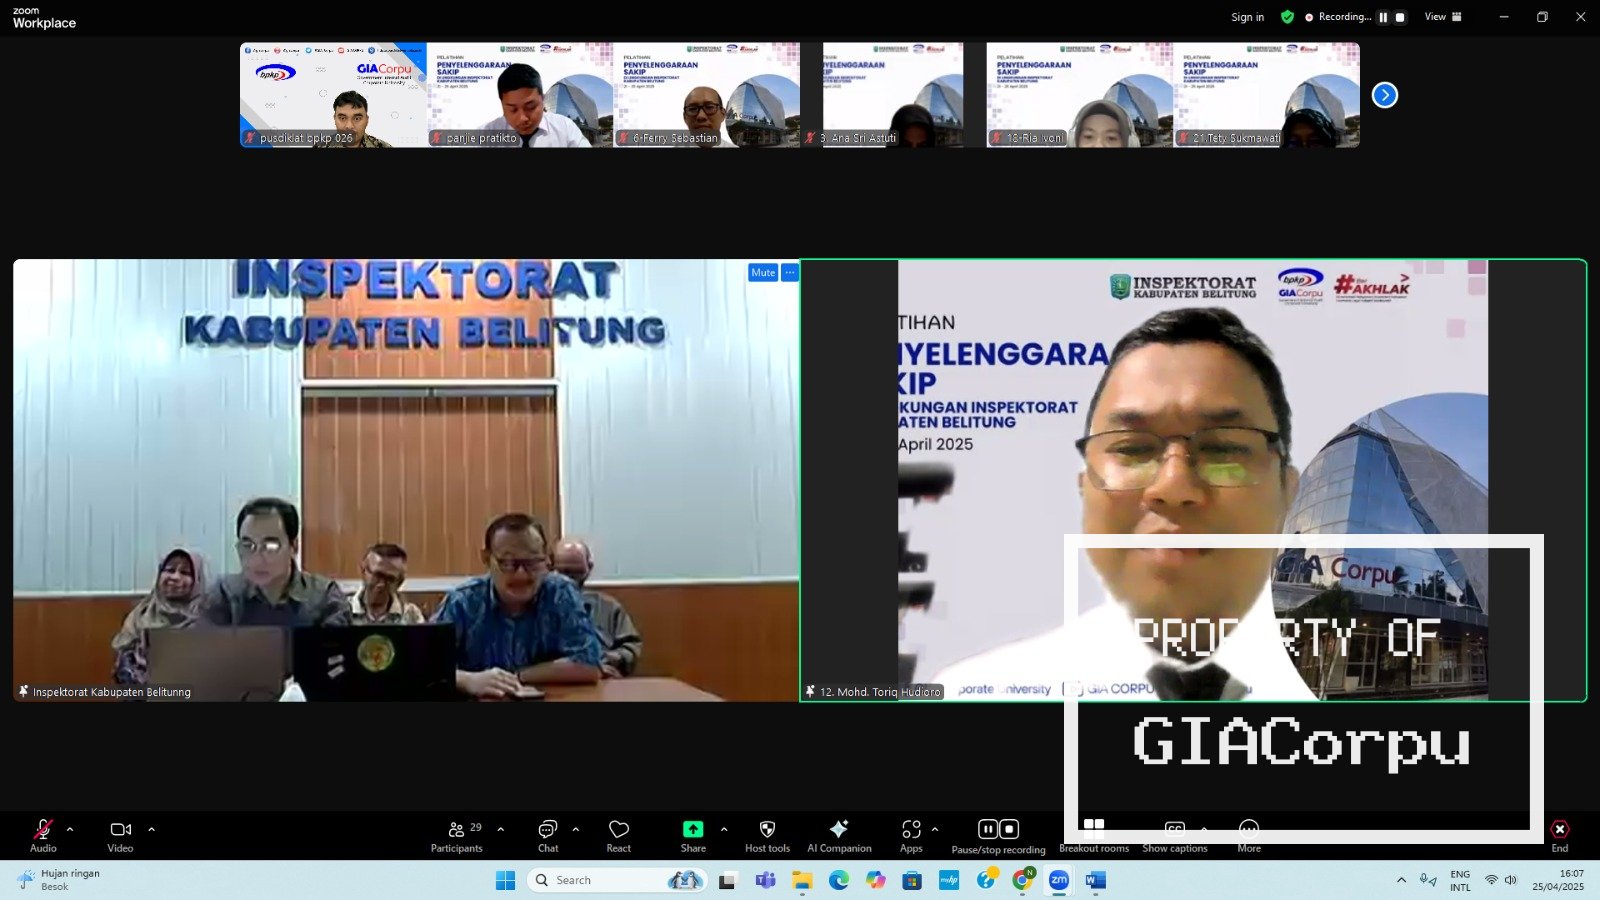This screenshot has height=900, width=1600.
Task: Open more options on Inspektorat video tile
Action: click(790, 272)
